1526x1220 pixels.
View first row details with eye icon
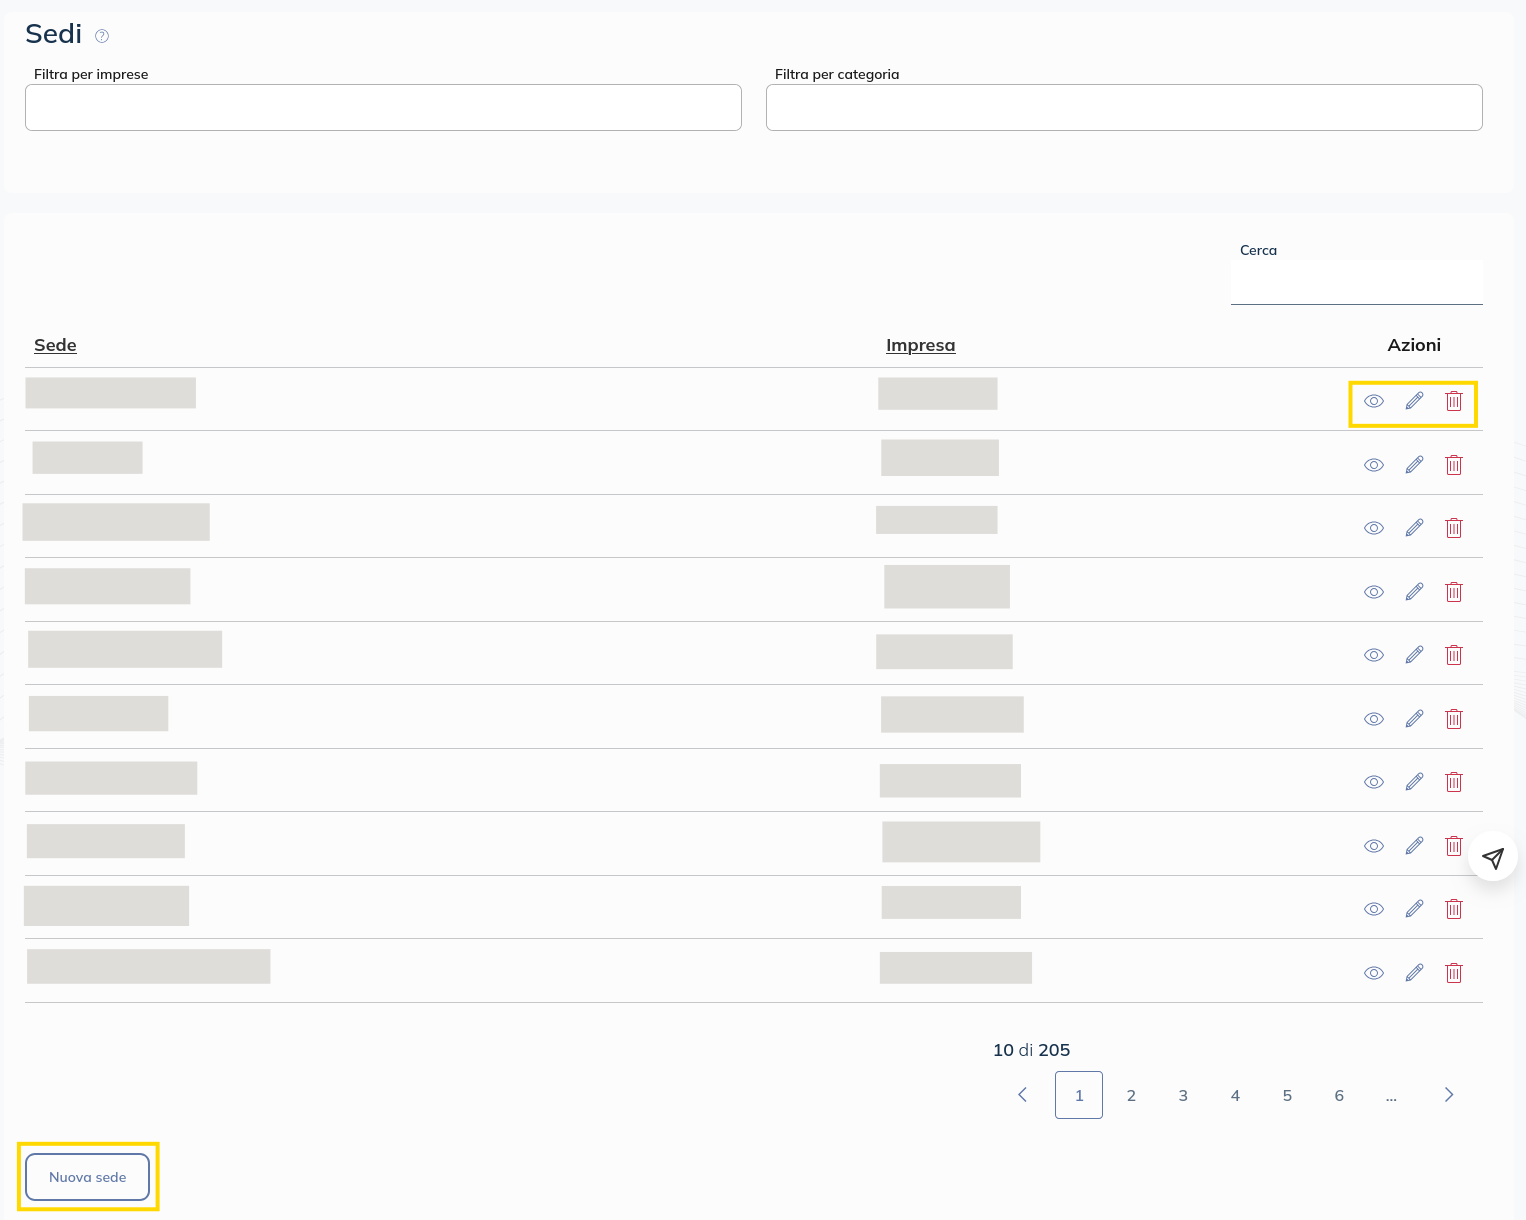coord(1374,401)
